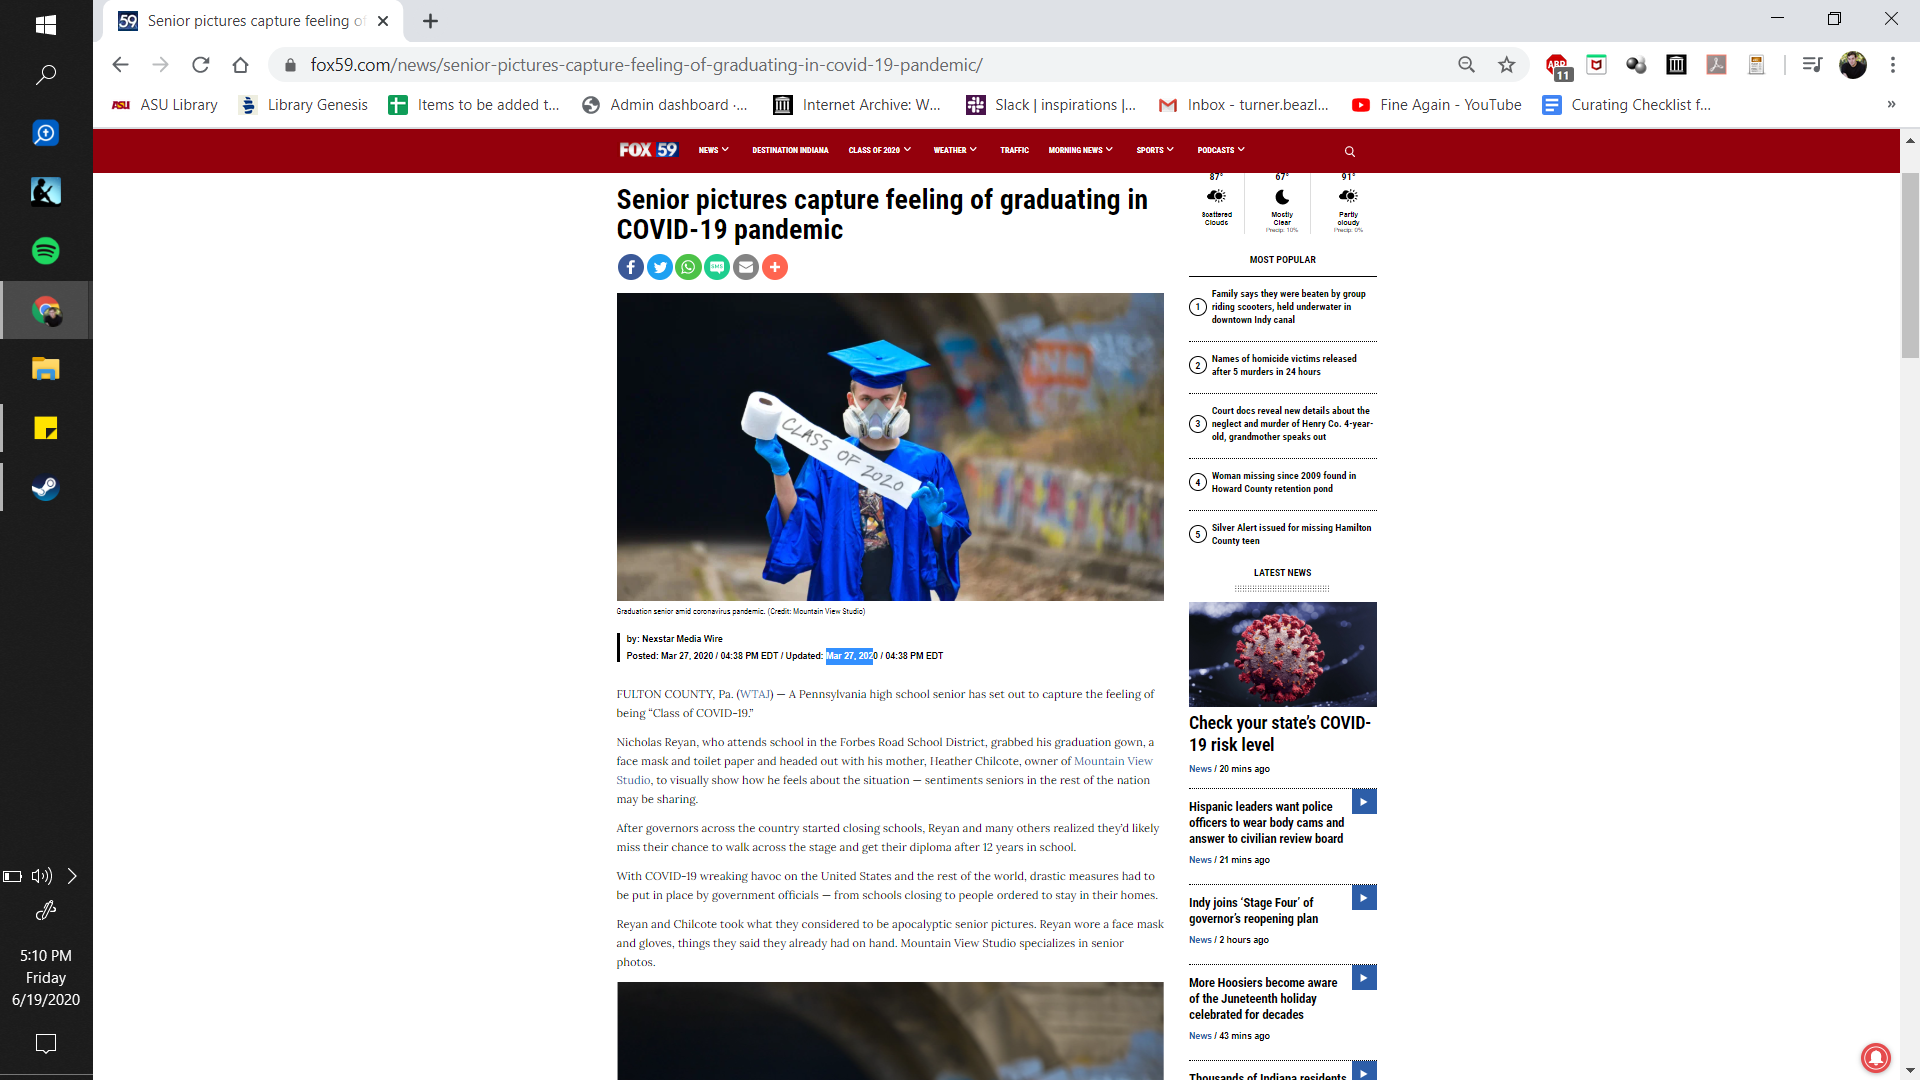The image size is (1920, 1080).
Task: Open the Traffic menu item
Action: click(x=1014, y=150)
